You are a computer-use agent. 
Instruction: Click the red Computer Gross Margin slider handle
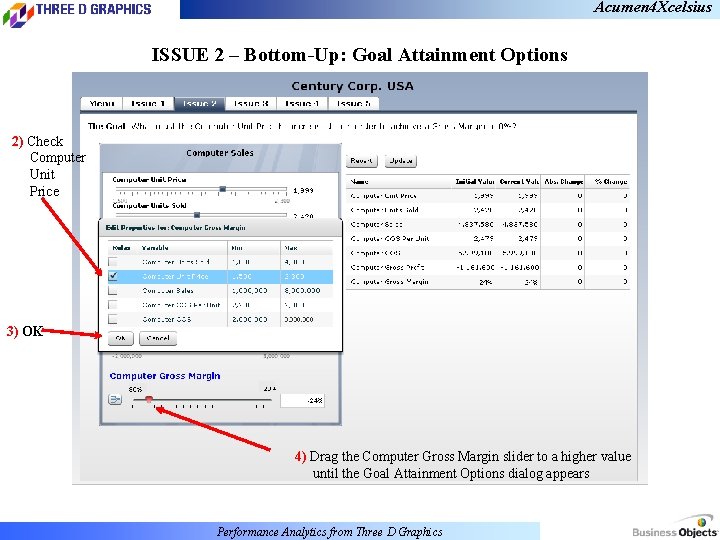click(x=149, y=399)
